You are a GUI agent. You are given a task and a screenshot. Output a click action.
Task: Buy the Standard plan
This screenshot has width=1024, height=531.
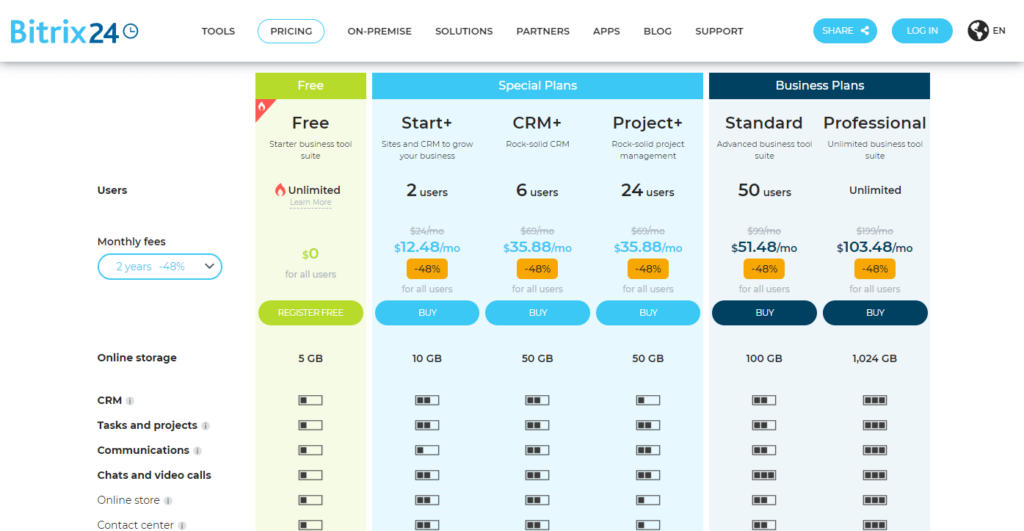tap(764, 313)
